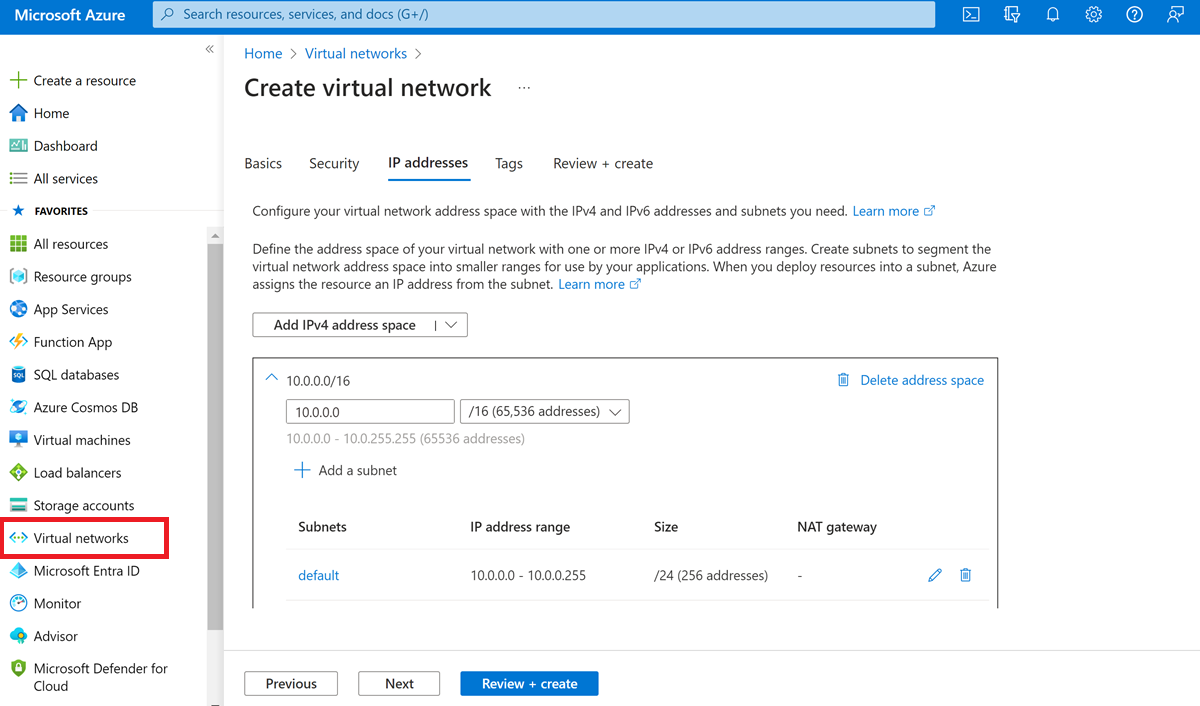Collapse the left sidebar with the chevron
The height and width of the screenshot is (706, 1200).
[209, 48]
